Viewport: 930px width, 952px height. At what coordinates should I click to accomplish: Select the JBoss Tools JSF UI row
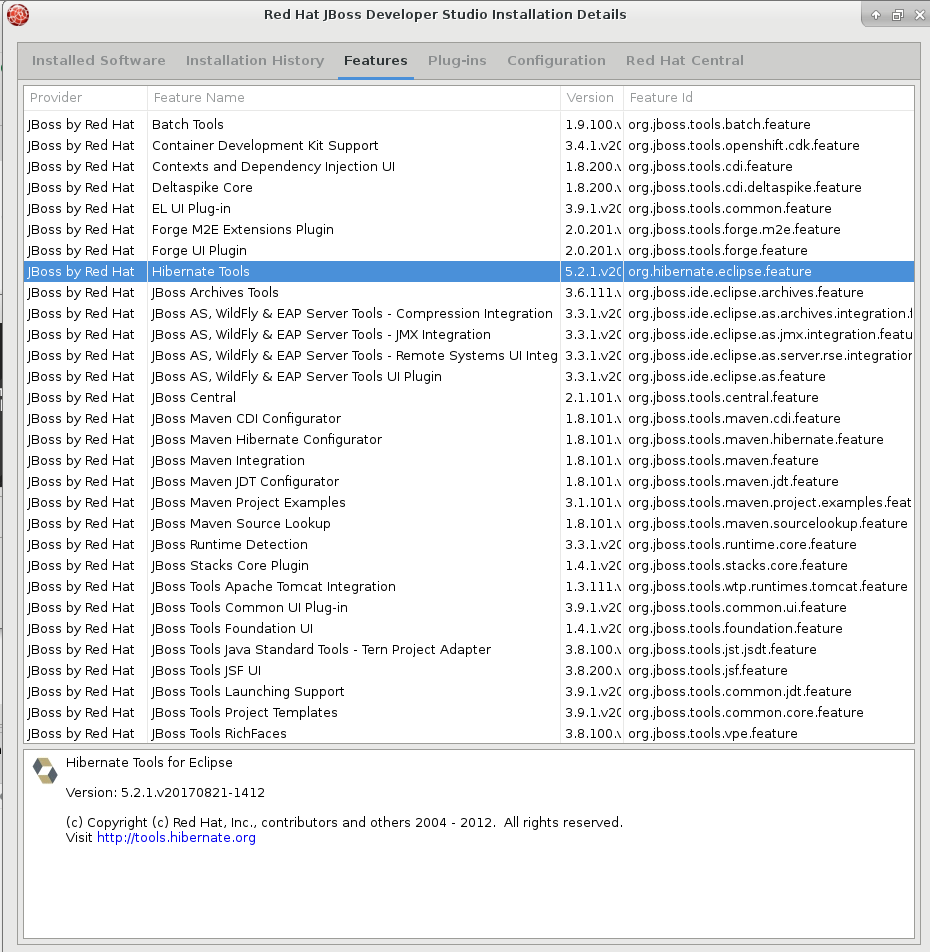tap(469, 671)
